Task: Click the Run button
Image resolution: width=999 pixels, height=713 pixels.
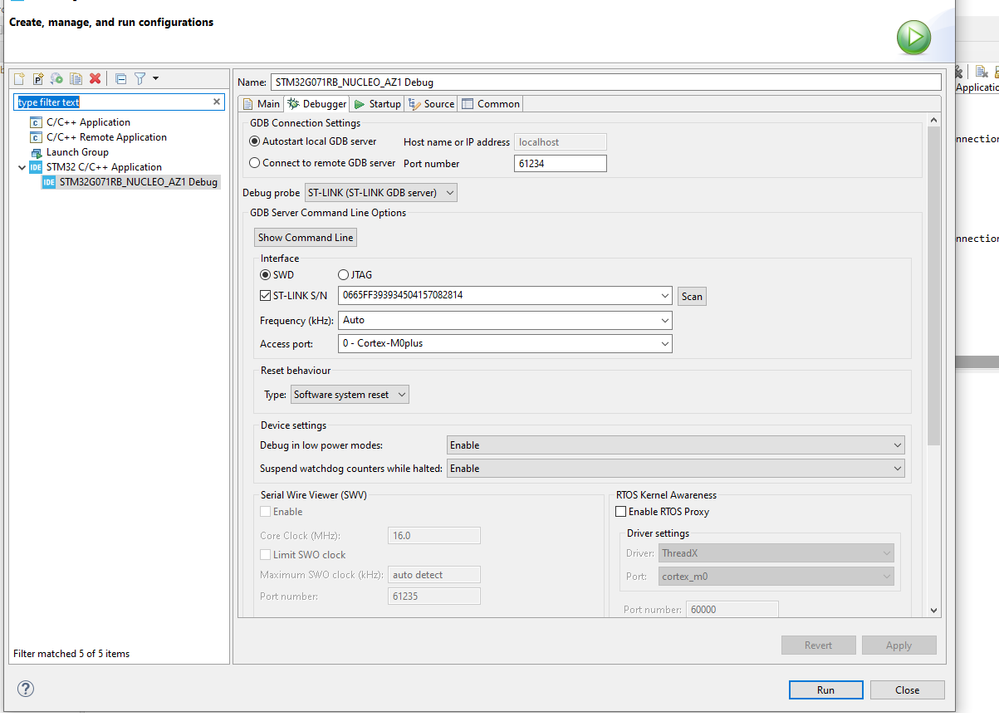Action: (826, 690)
